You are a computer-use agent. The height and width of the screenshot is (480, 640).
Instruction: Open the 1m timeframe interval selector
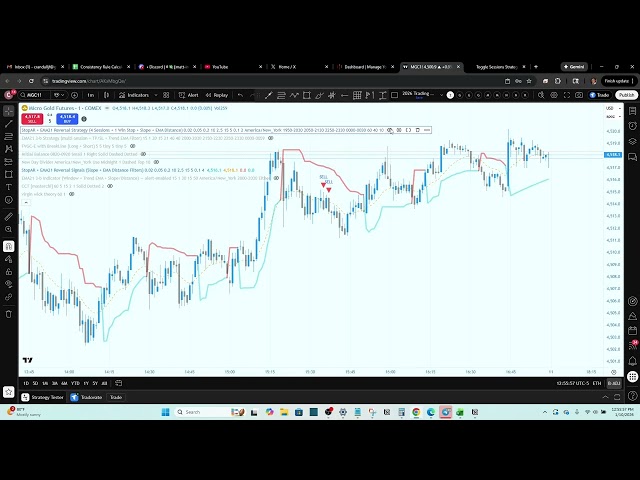point(91,95)
